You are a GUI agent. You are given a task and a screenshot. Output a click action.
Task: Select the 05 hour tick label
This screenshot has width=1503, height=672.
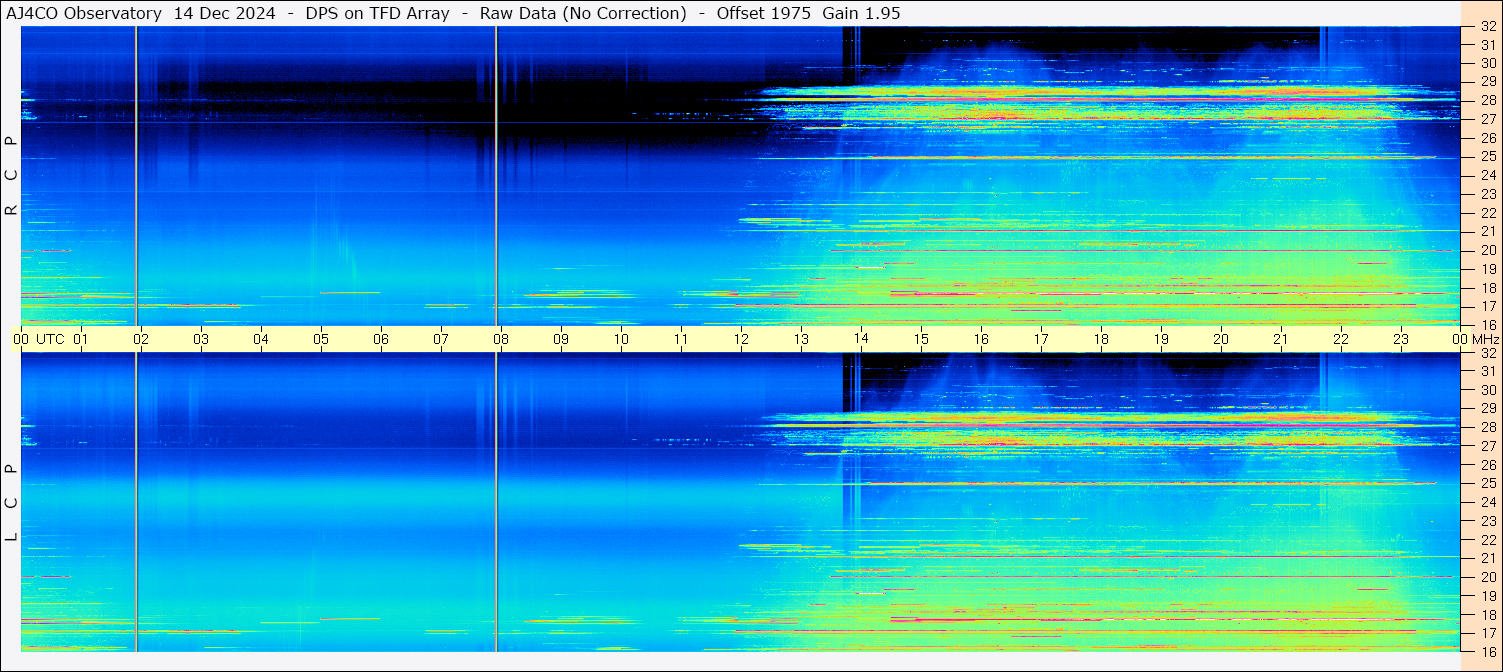pos(321,339)
